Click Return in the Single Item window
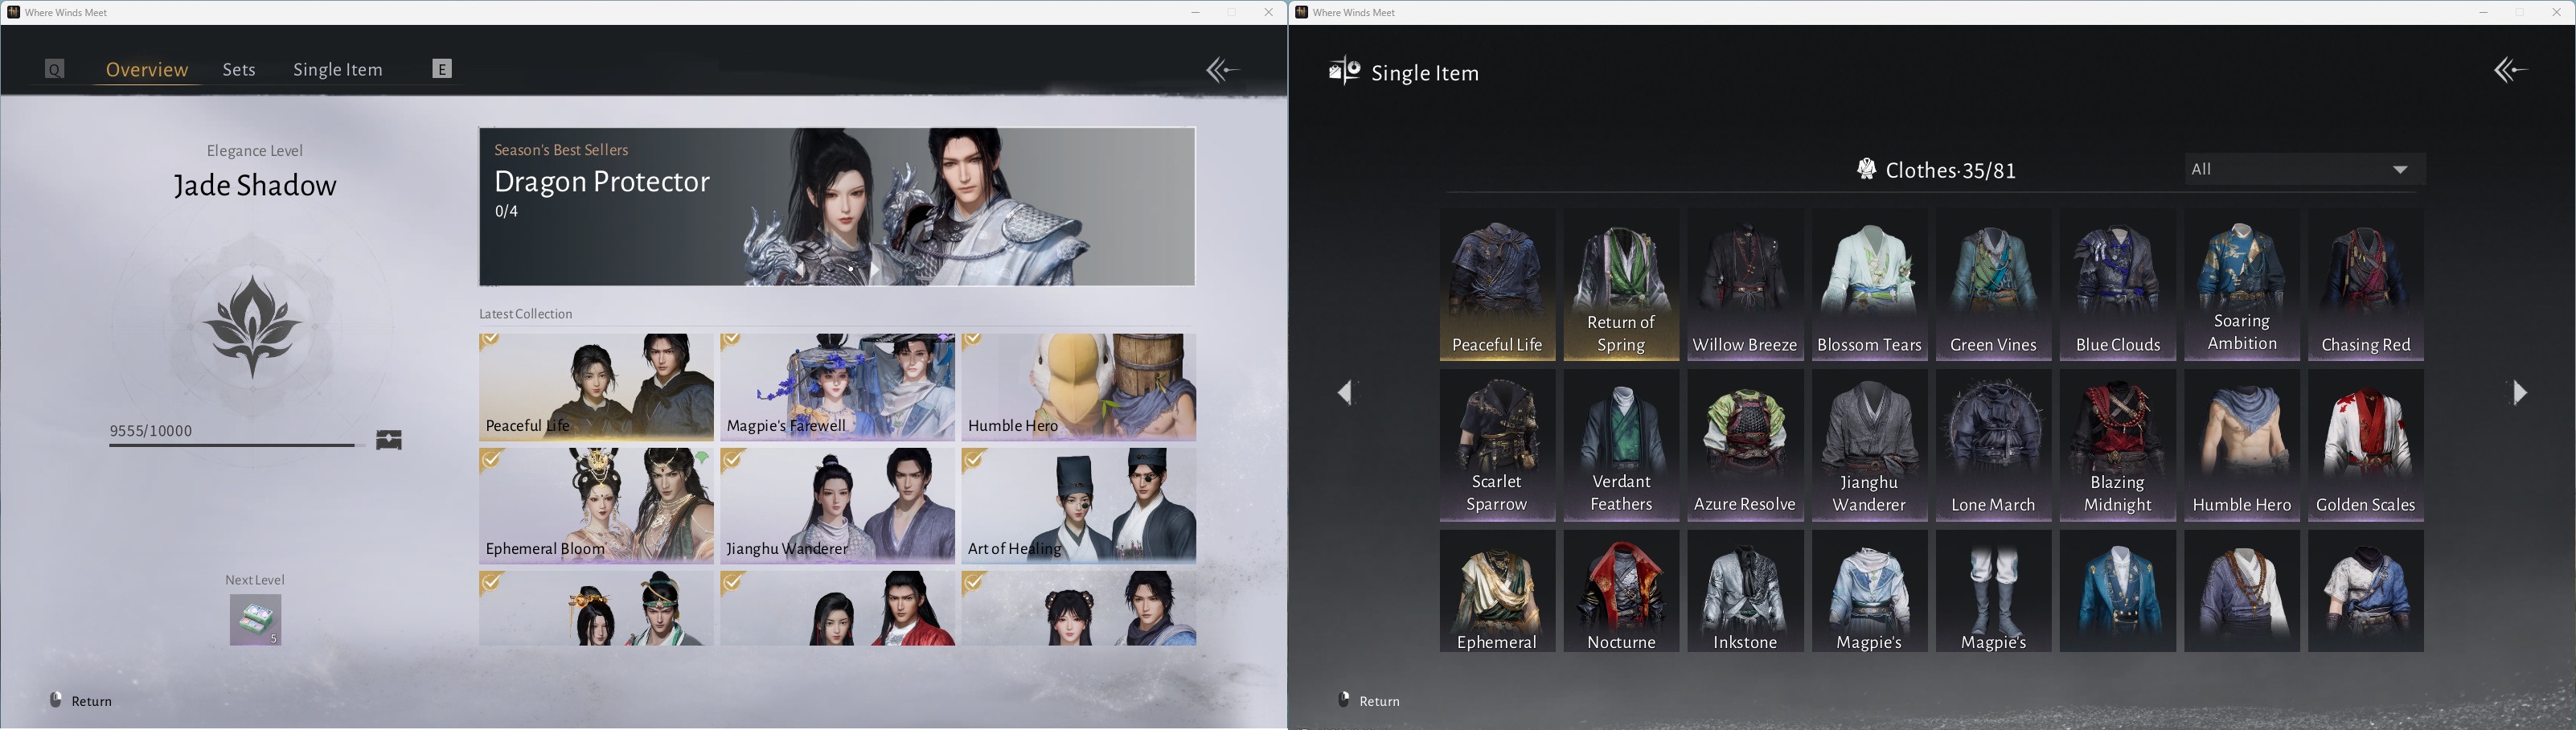 (x=1370, y=700)
